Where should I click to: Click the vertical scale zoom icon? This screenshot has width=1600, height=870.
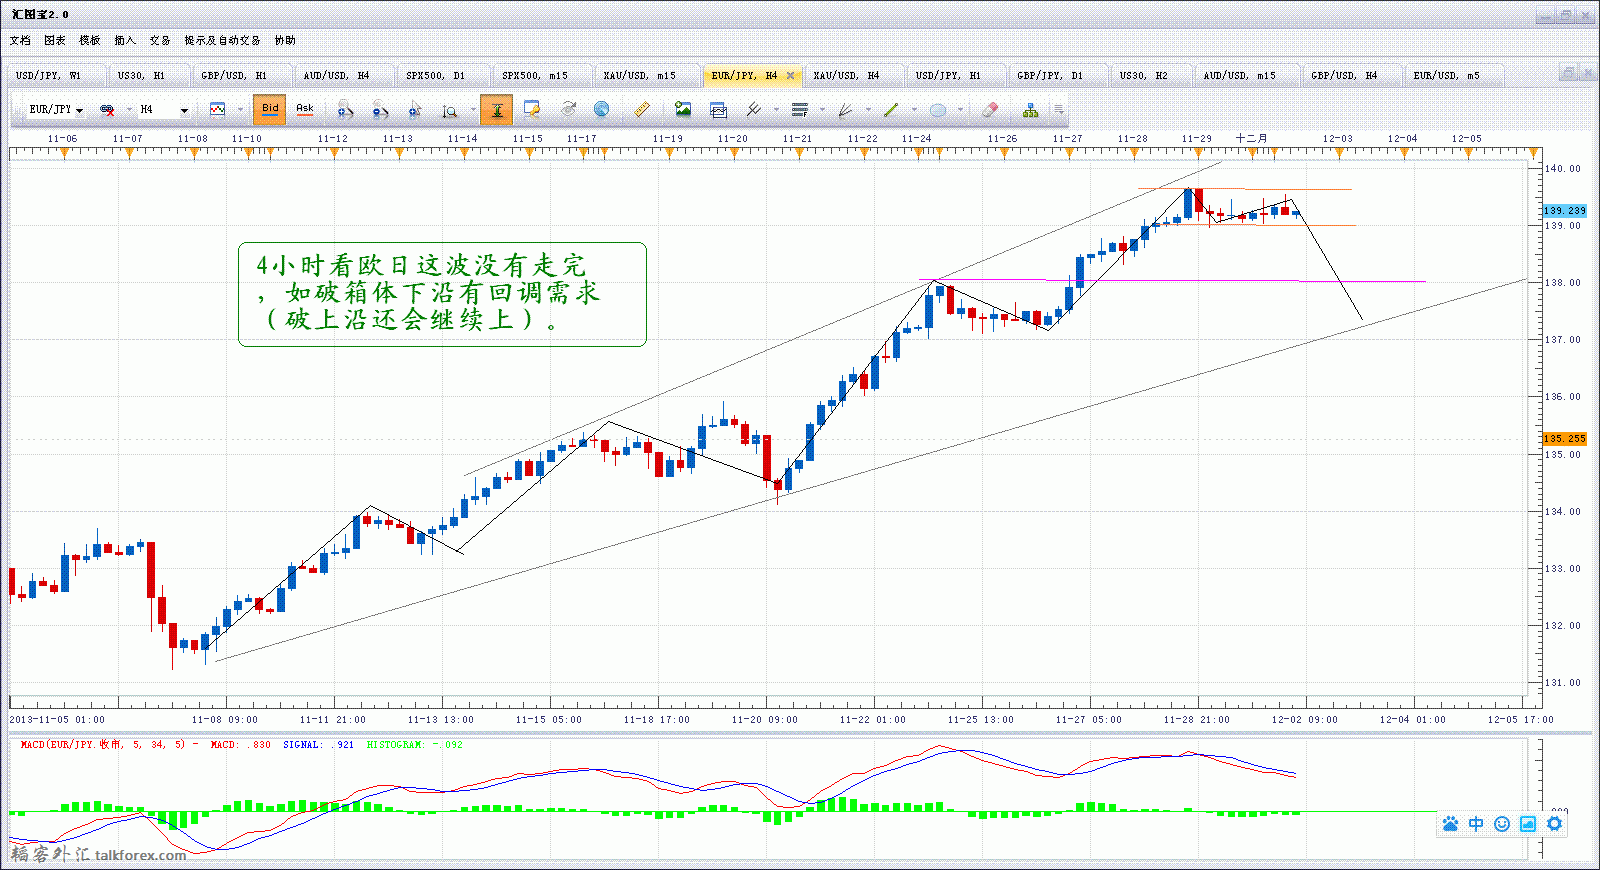pyautogui.click(x=450, y=111)
